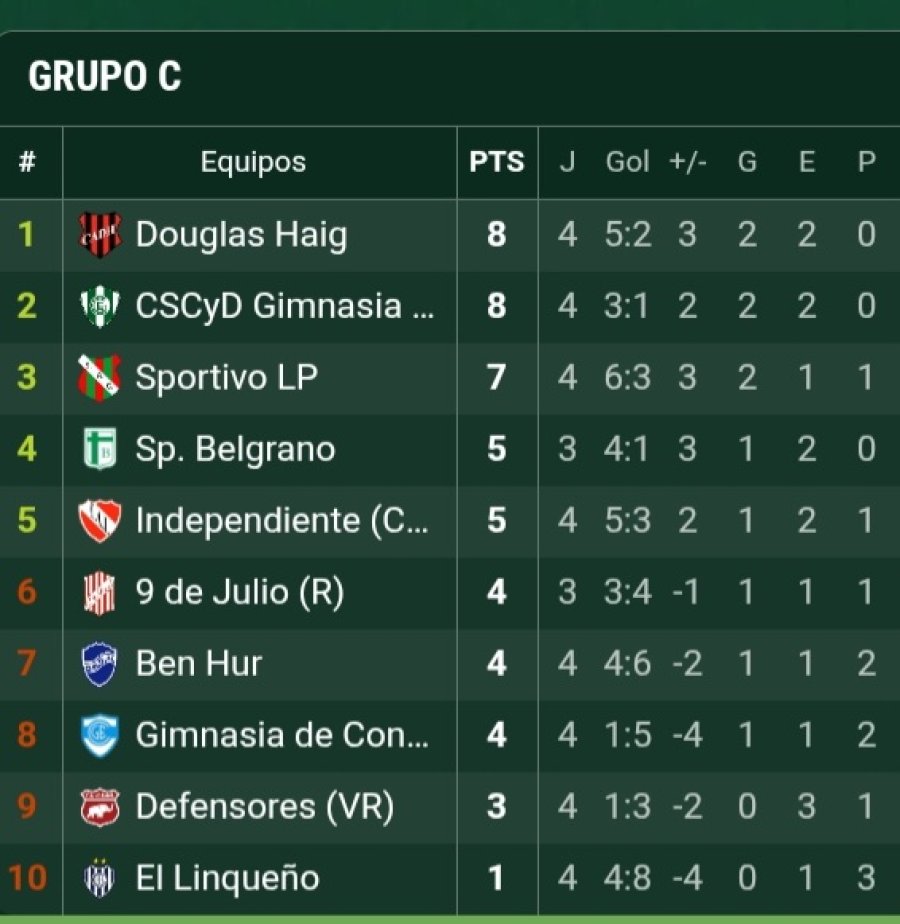Click the CSCyD Gimnasia club crest

[x=100, y=306]
